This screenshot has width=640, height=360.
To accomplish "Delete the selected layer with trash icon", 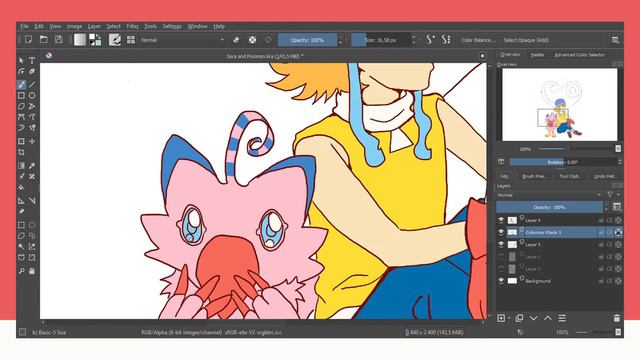I will tap(617, 318).
